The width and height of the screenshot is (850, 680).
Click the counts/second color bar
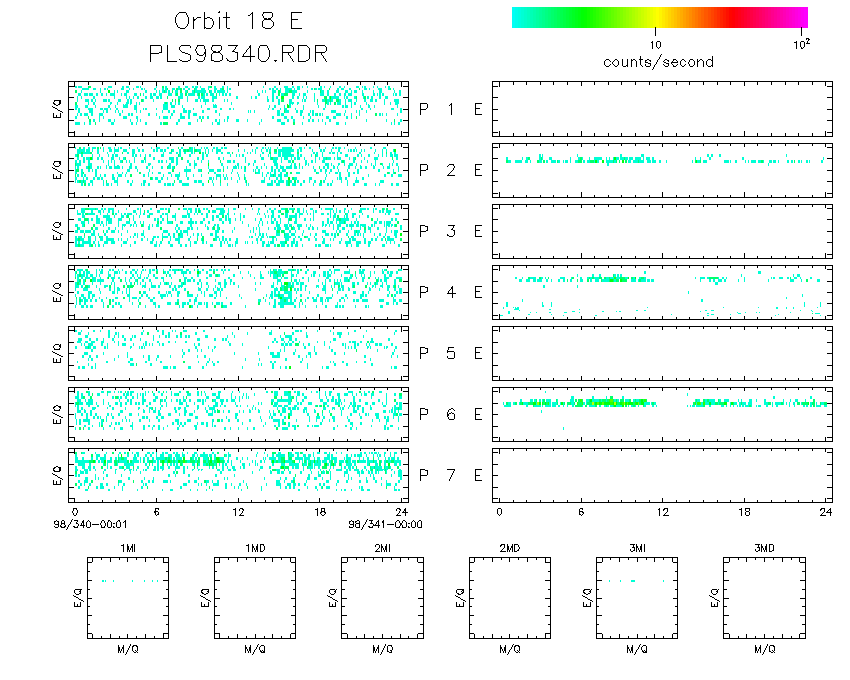click(x=660, y=17)
